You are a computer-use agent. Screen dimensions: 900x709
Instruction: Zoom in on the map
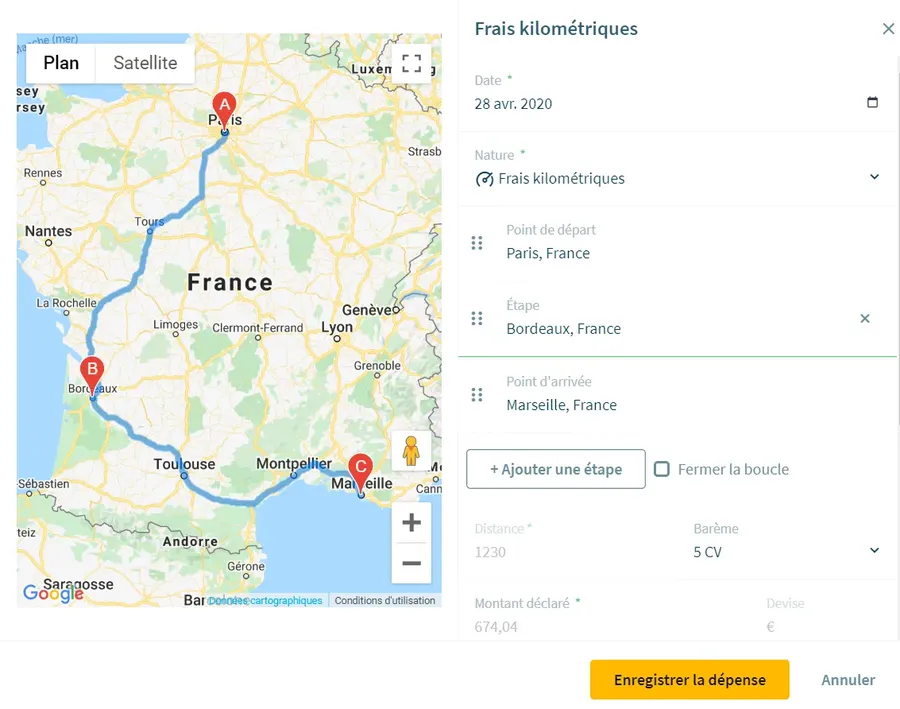tap(411, 522)
